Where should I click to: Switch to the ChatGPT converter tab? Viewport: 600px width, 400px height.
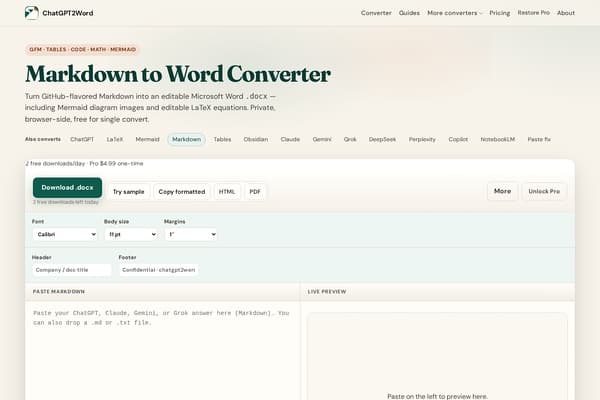tap(82, 139)
